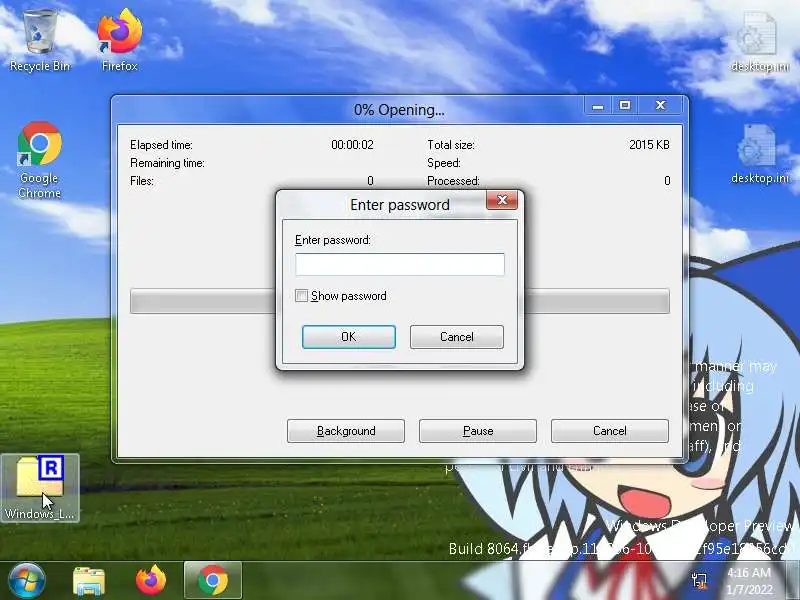Click the Elapsed time value 00:00:02
This screenshot has height=600, width=800.
pos(352,145)
